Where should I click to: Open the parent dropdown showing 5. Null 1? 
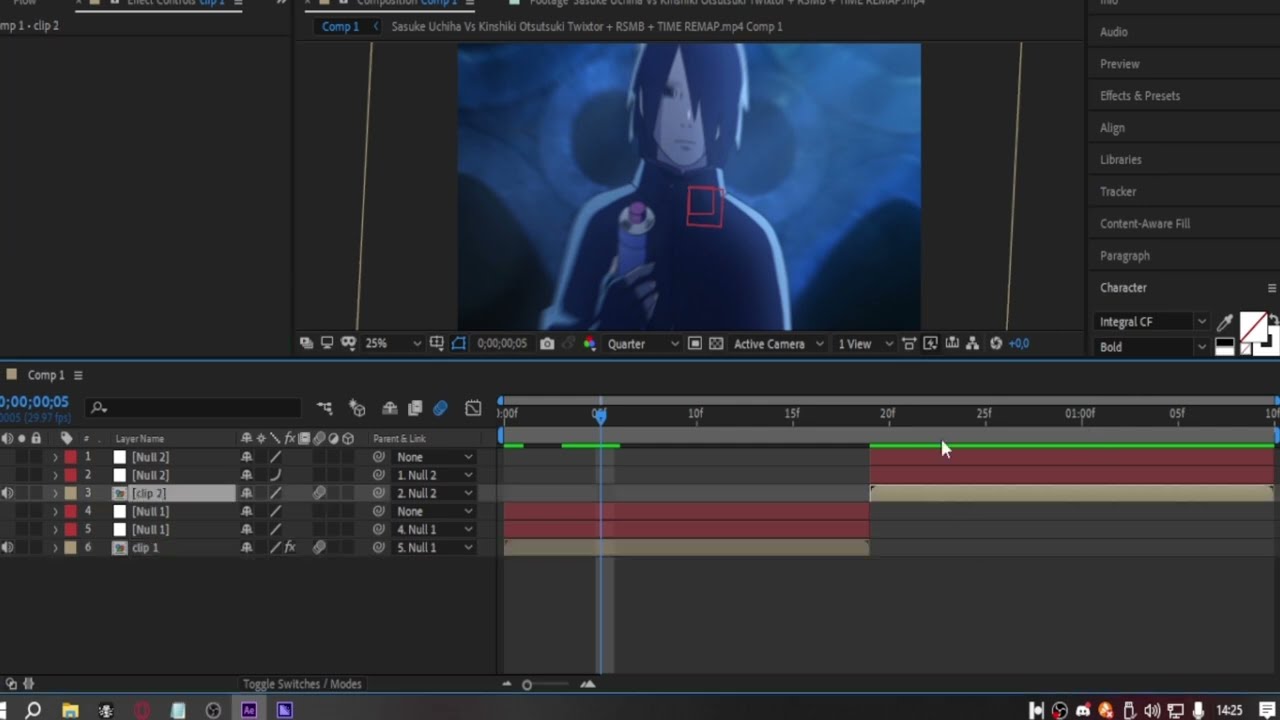(435, 548)
